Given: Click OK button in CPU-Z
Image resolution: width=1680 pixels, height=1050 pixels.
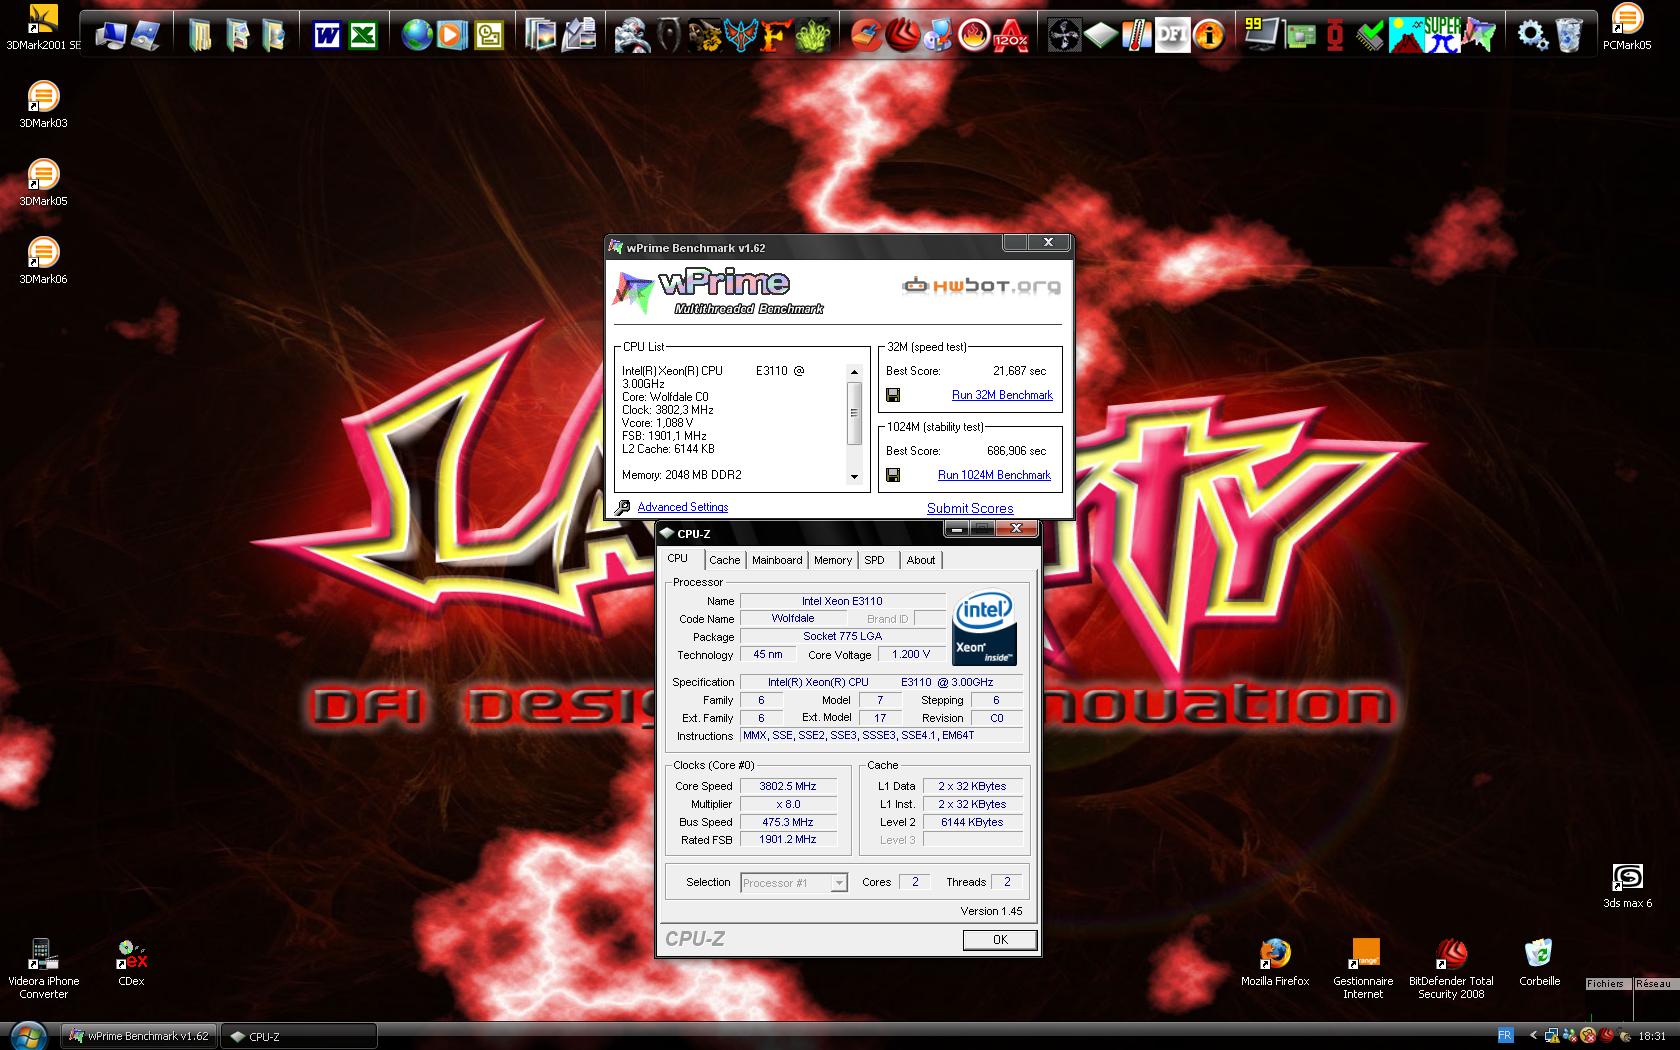Looking at the screenshot, I should tap(1000, 939).
